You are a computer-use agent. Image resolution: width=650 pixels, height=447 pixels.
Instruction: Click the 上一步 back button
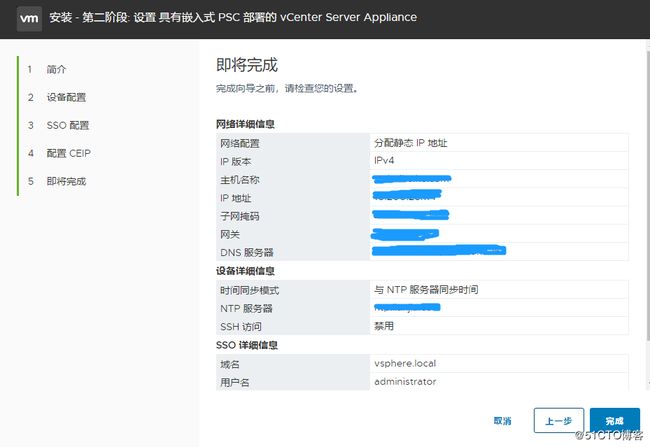(x=559, y=420)
